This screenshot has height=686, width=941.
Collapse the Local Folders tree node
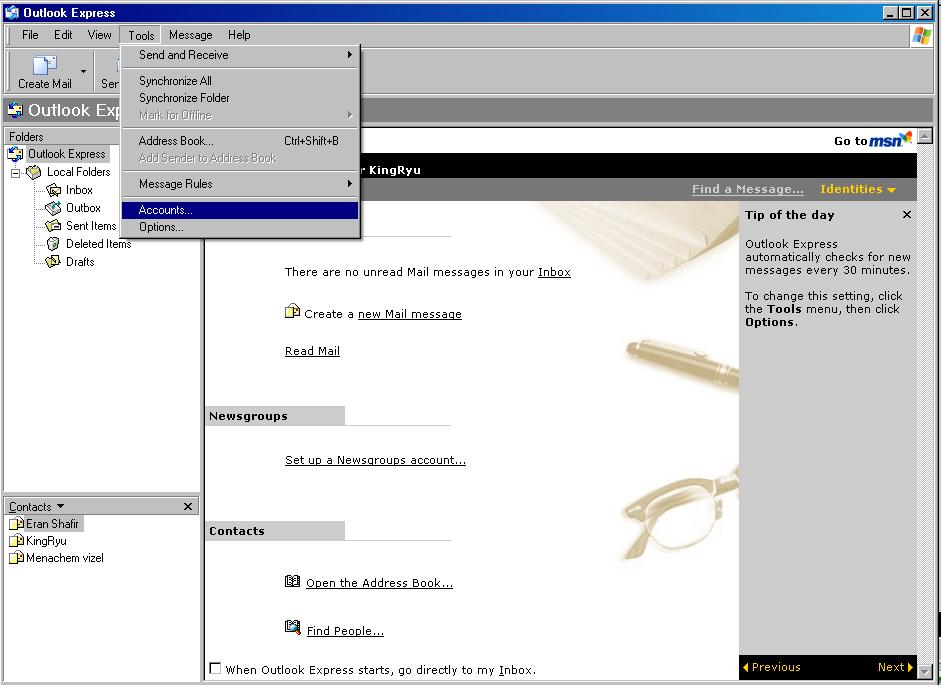pyautogui.click(x=16, y=173)
